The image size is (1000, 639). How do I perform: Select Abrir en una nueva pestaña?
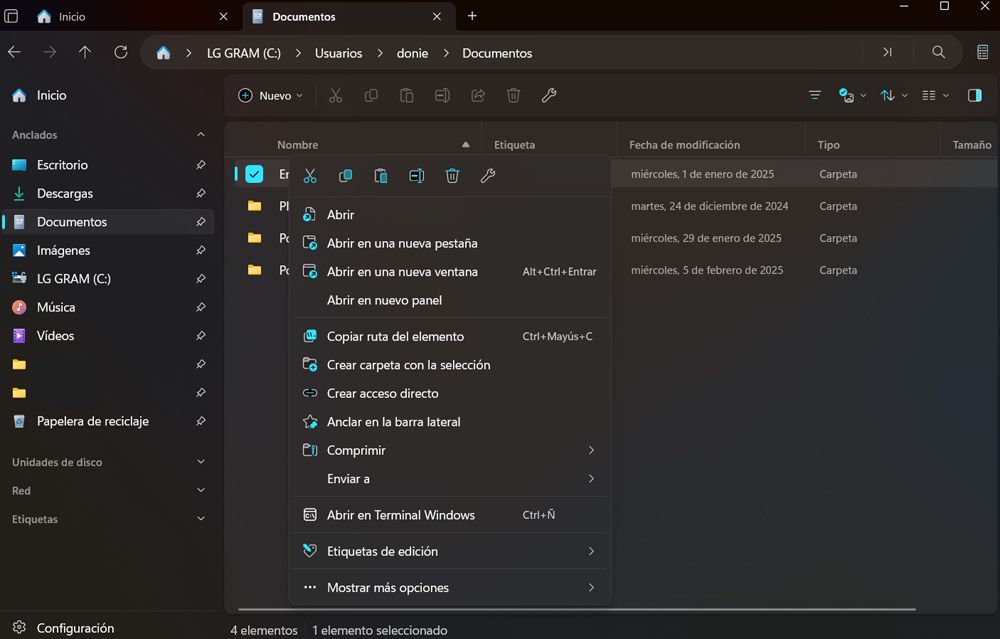tap(450, 243)
